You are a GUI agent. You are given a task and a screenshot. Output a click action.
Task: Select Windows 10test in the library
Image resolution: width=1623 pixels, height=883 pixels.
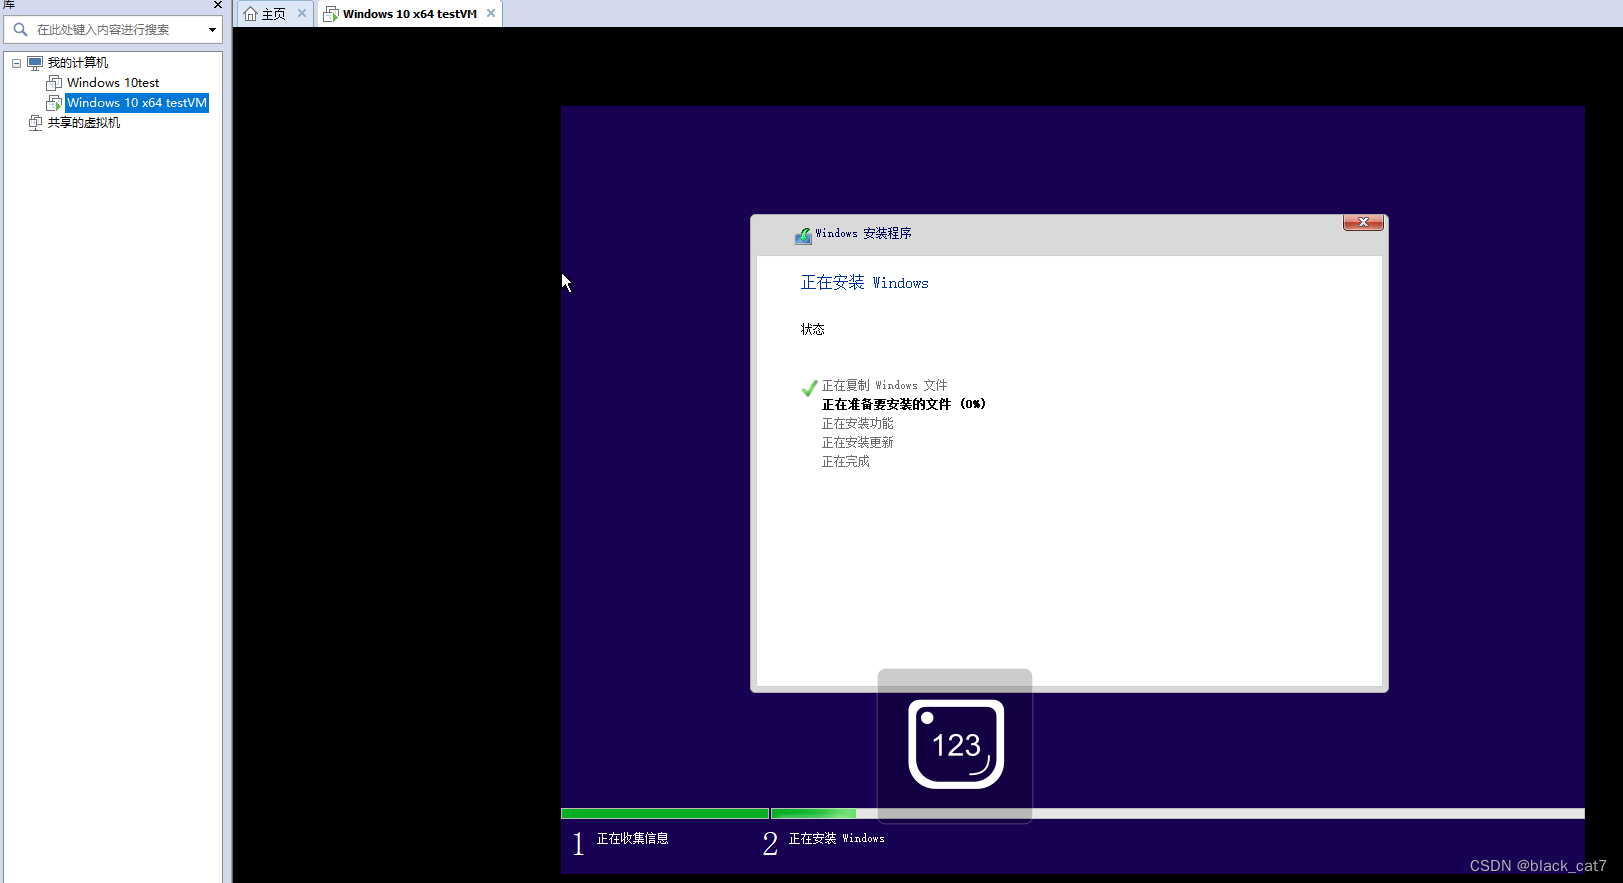[113, 83]
